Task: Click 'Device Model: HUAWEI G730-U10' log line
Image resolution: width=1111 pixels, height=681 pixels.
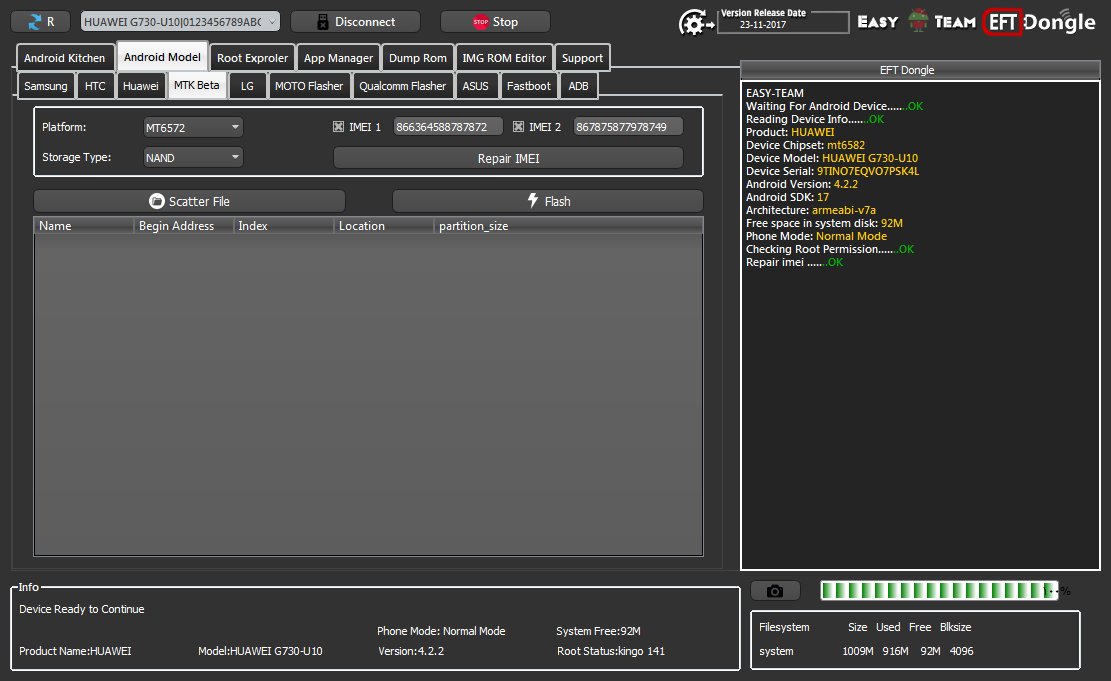Action: point(832,158)
